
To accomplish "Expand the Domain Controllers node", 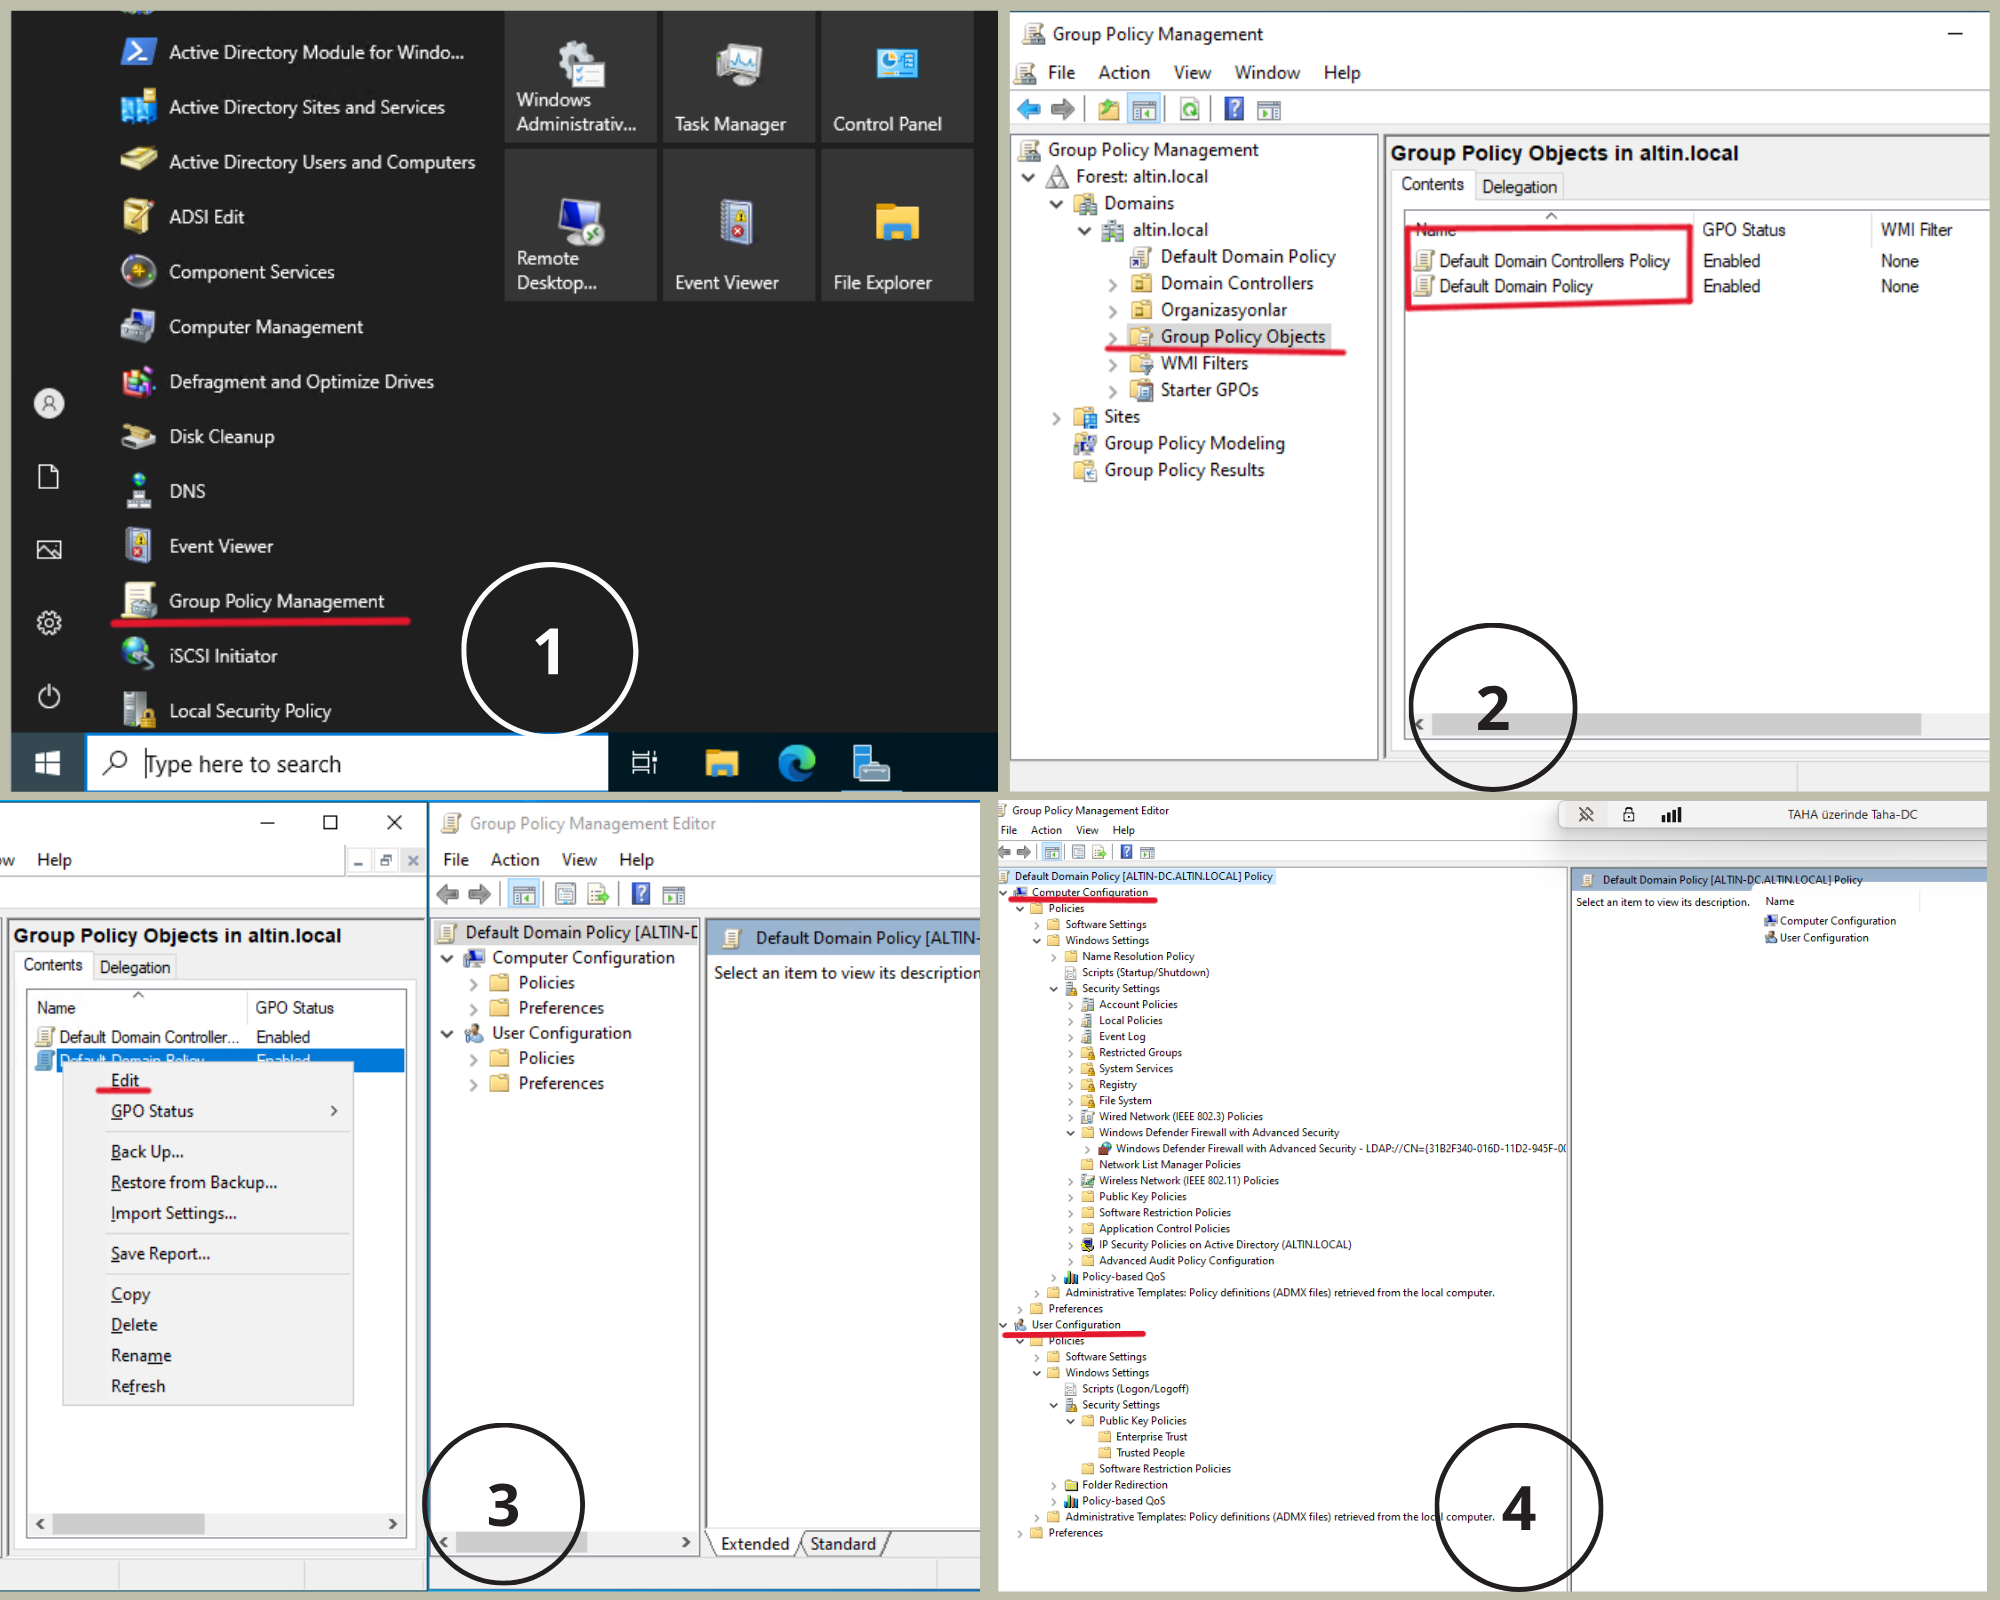I will coord(1112,285).
